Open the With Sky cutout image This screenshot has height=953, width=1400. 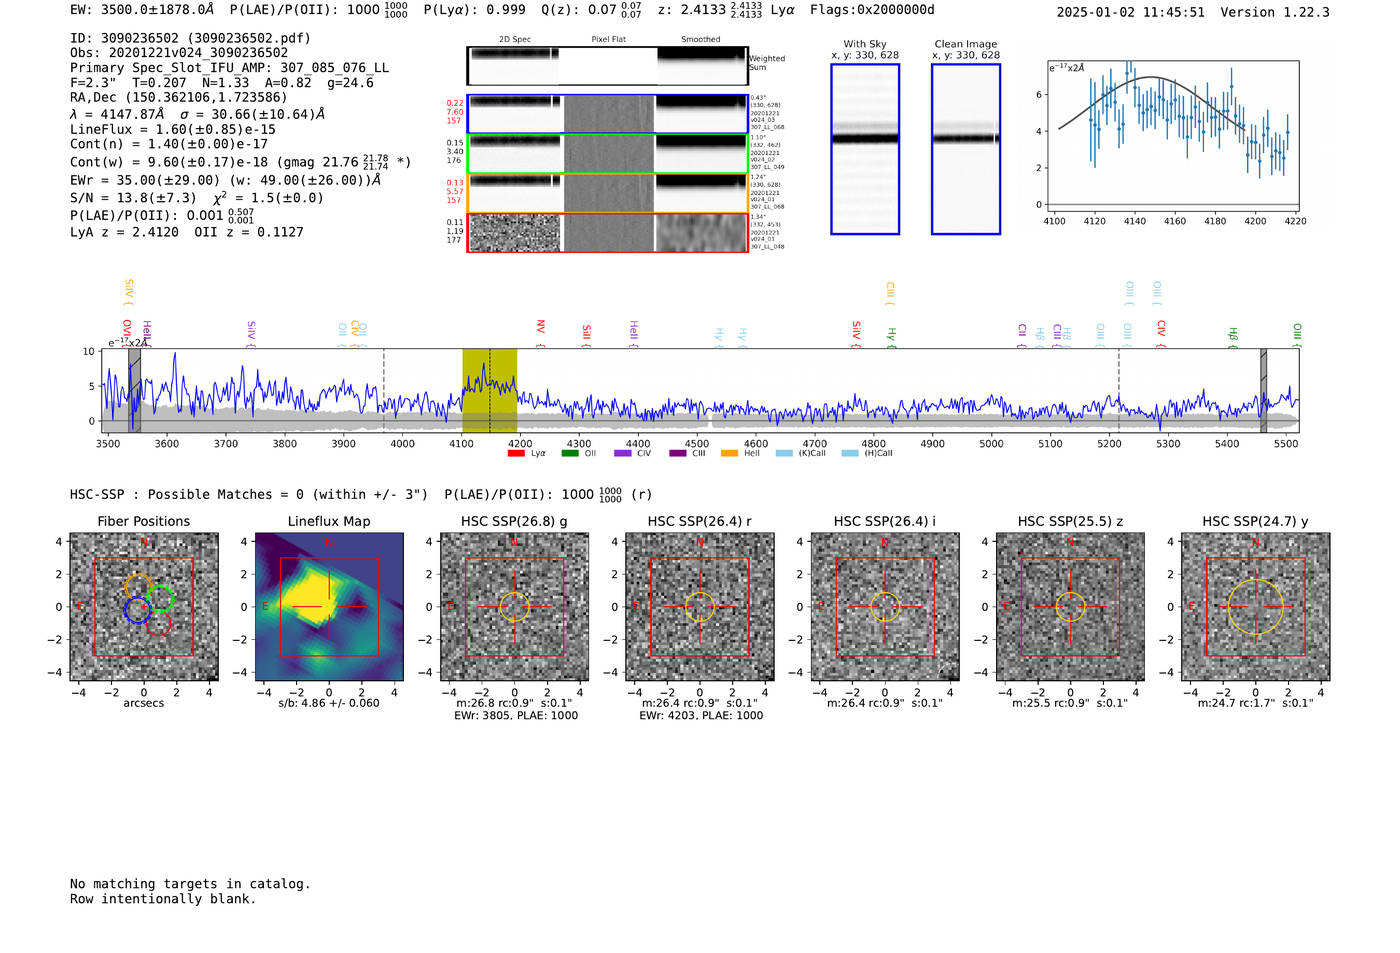(x=865, y=149)
